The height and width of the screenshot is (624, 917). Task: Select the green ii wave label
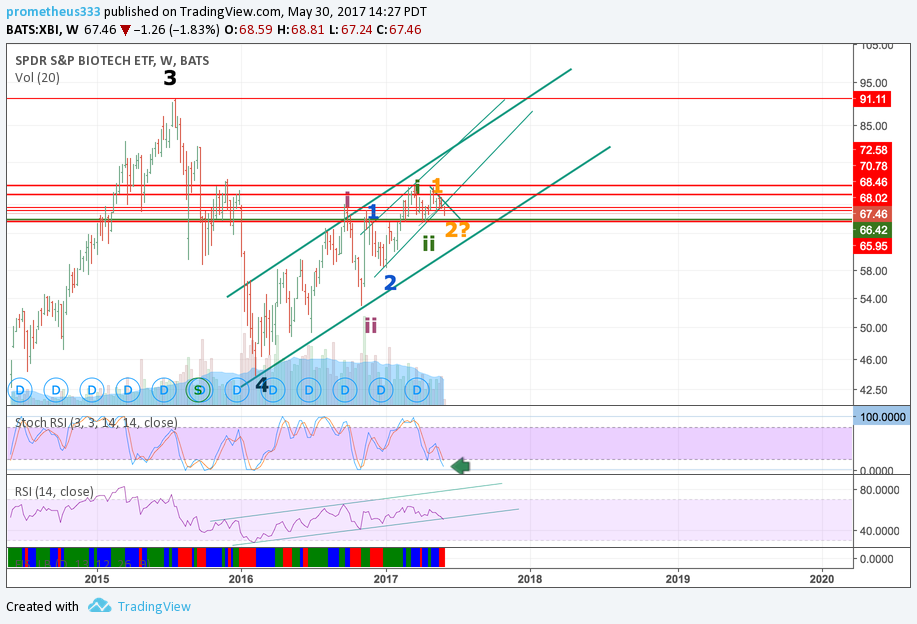429,243
